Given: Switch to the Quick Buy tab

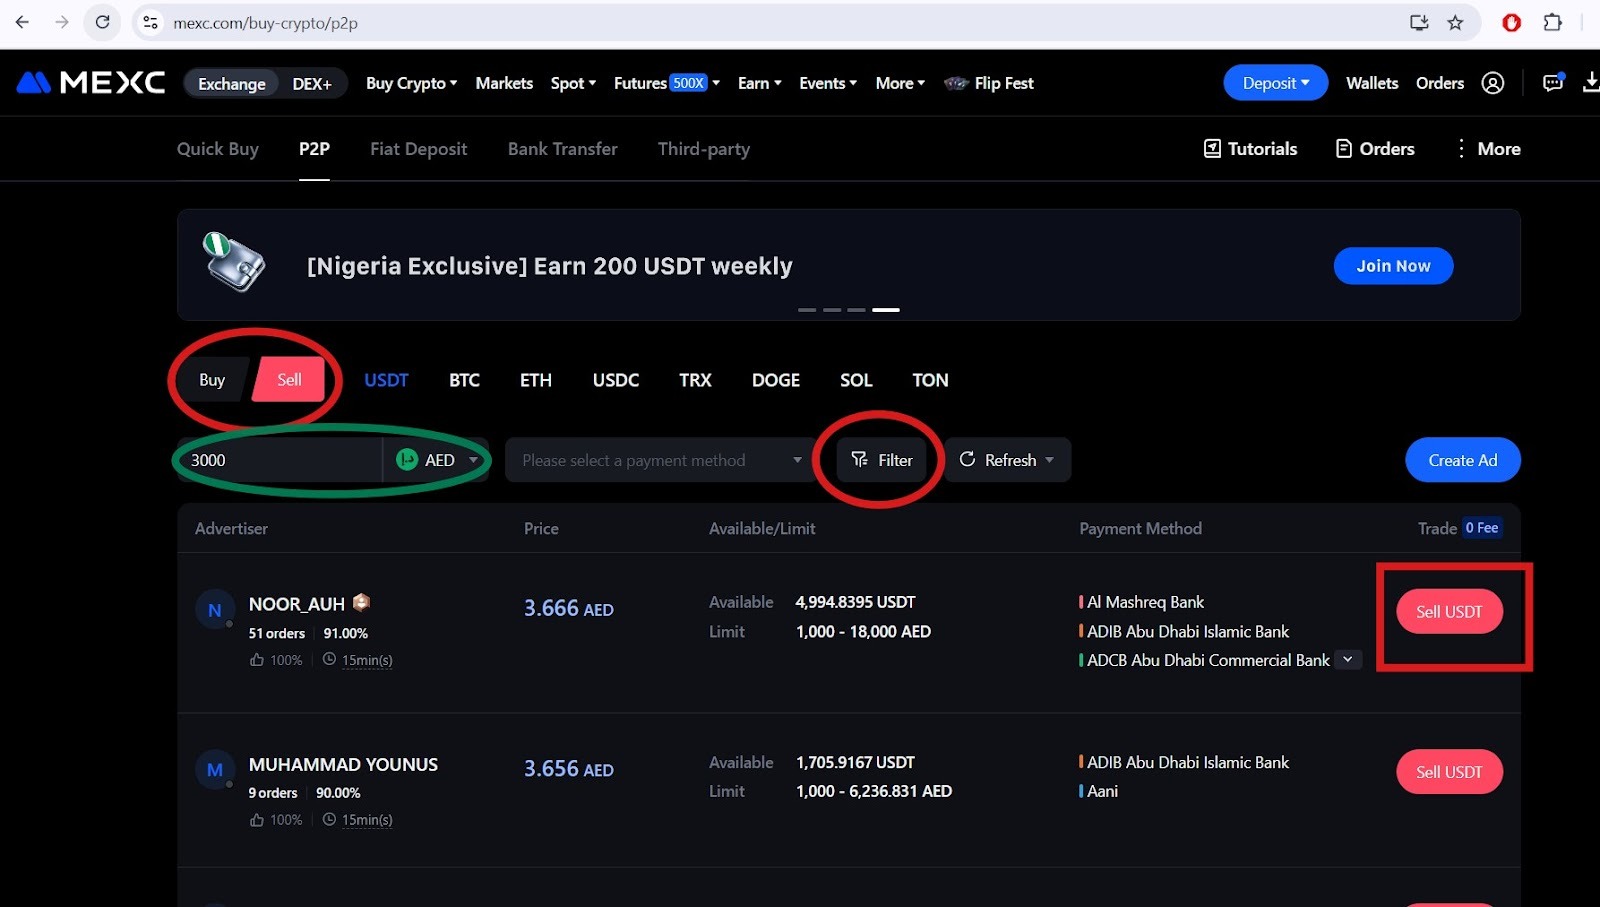Looking at the screenshot, I should click(x=217, y=149).
